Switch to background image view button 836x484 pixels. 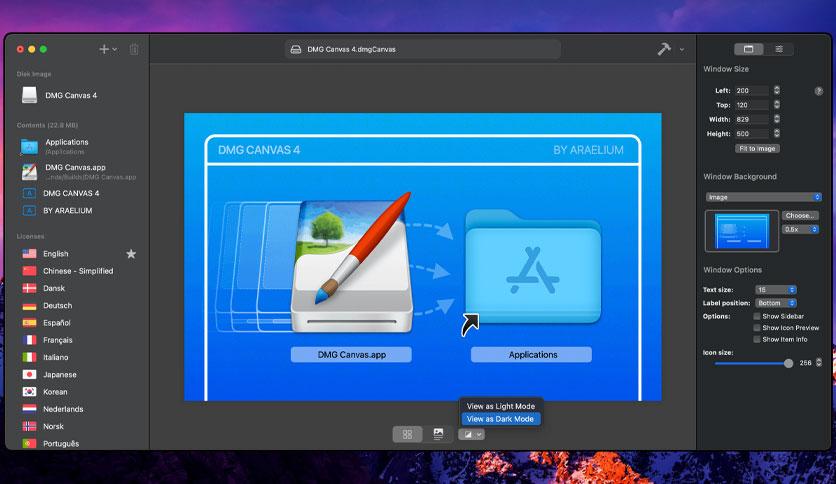pos(438,434)
